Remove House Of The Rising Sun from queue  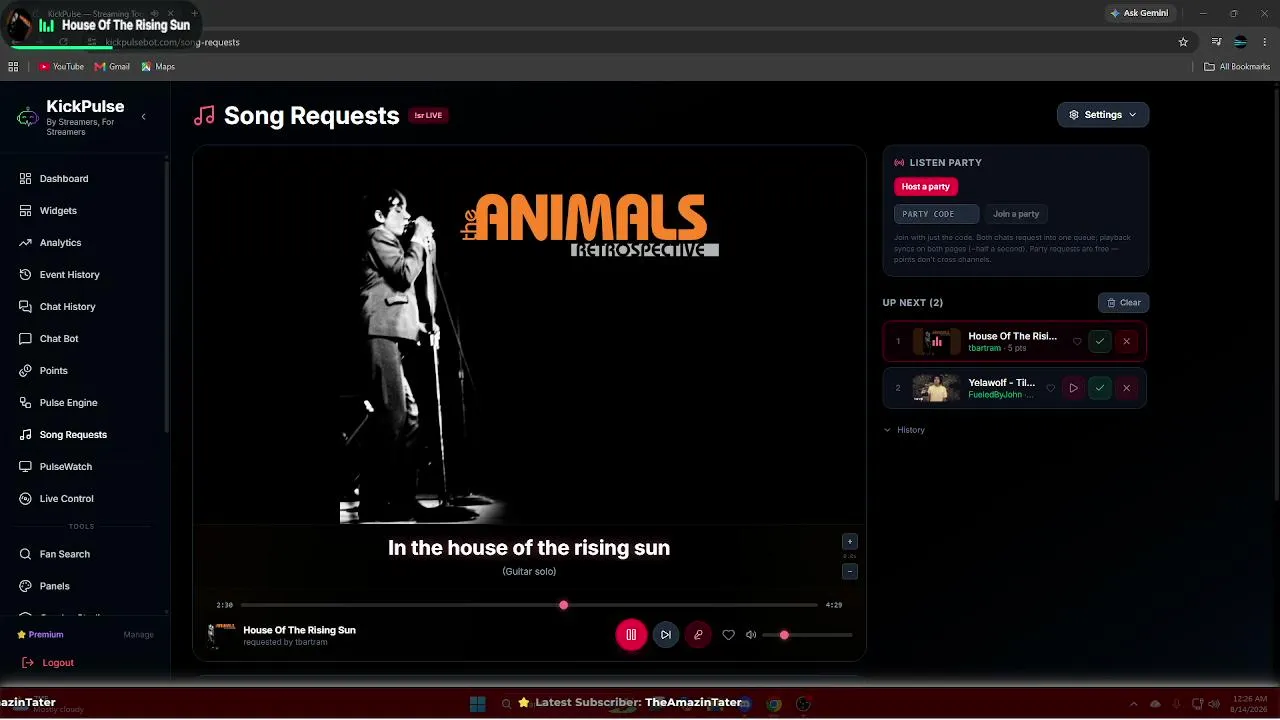(x=1126, y=342)
